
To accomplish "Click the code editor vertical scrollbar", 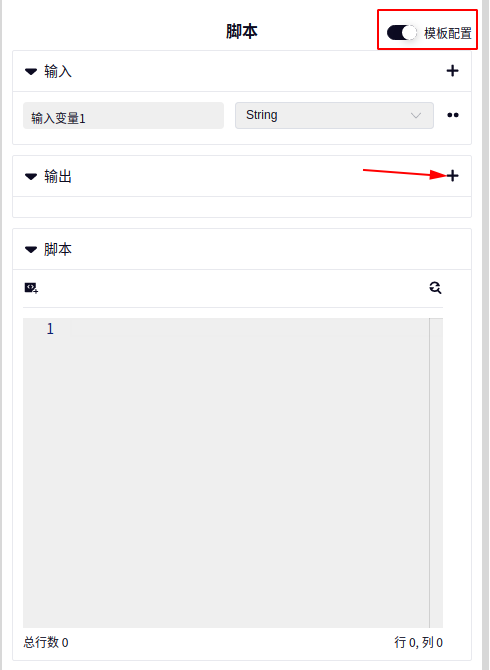I will click(x=436, y=473).
